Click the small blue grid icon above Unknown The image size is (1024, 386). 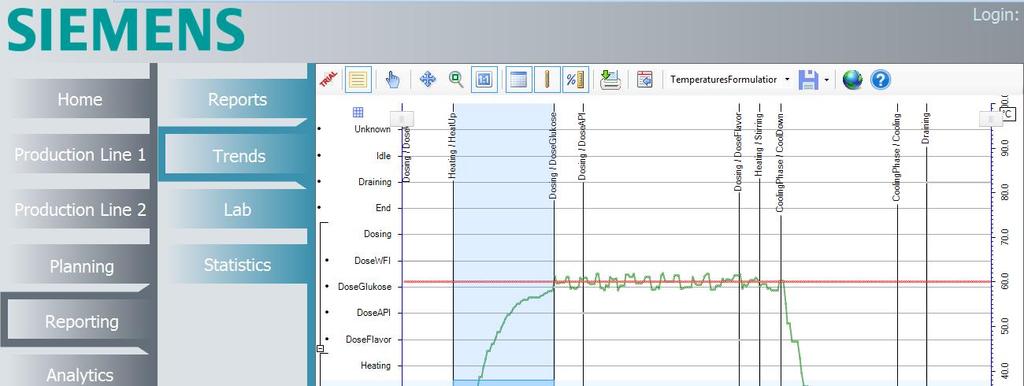pos(358,112)
